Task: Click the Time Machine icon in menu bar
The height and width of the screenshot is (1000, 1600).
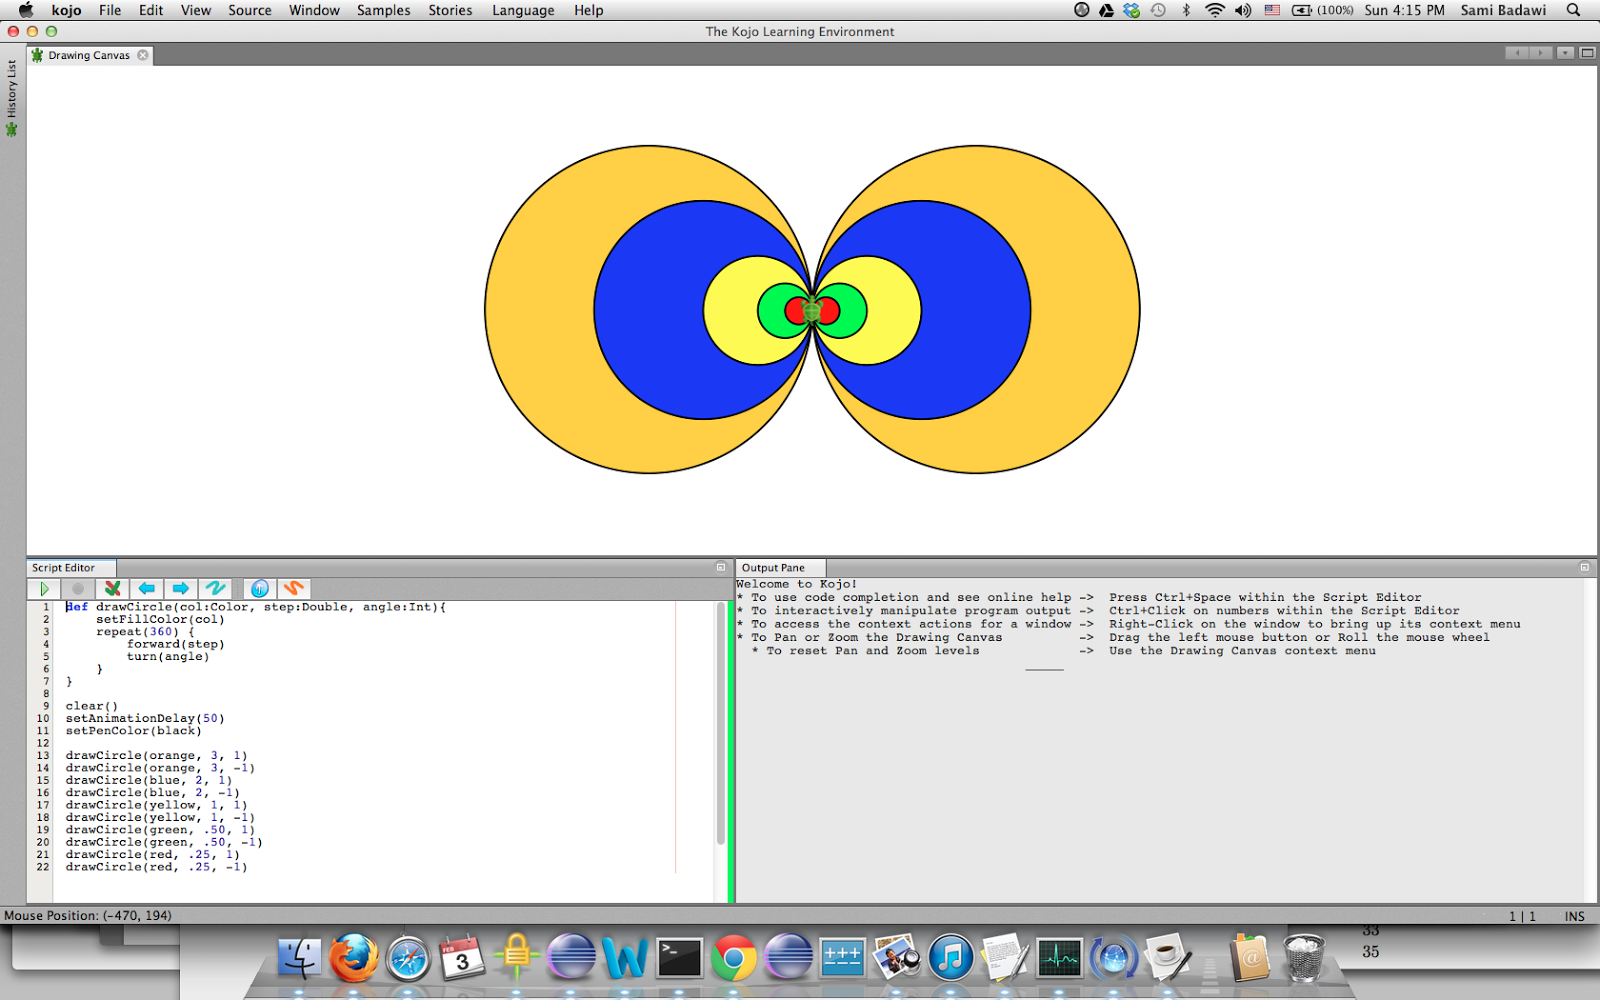Action: [1158, 10]
